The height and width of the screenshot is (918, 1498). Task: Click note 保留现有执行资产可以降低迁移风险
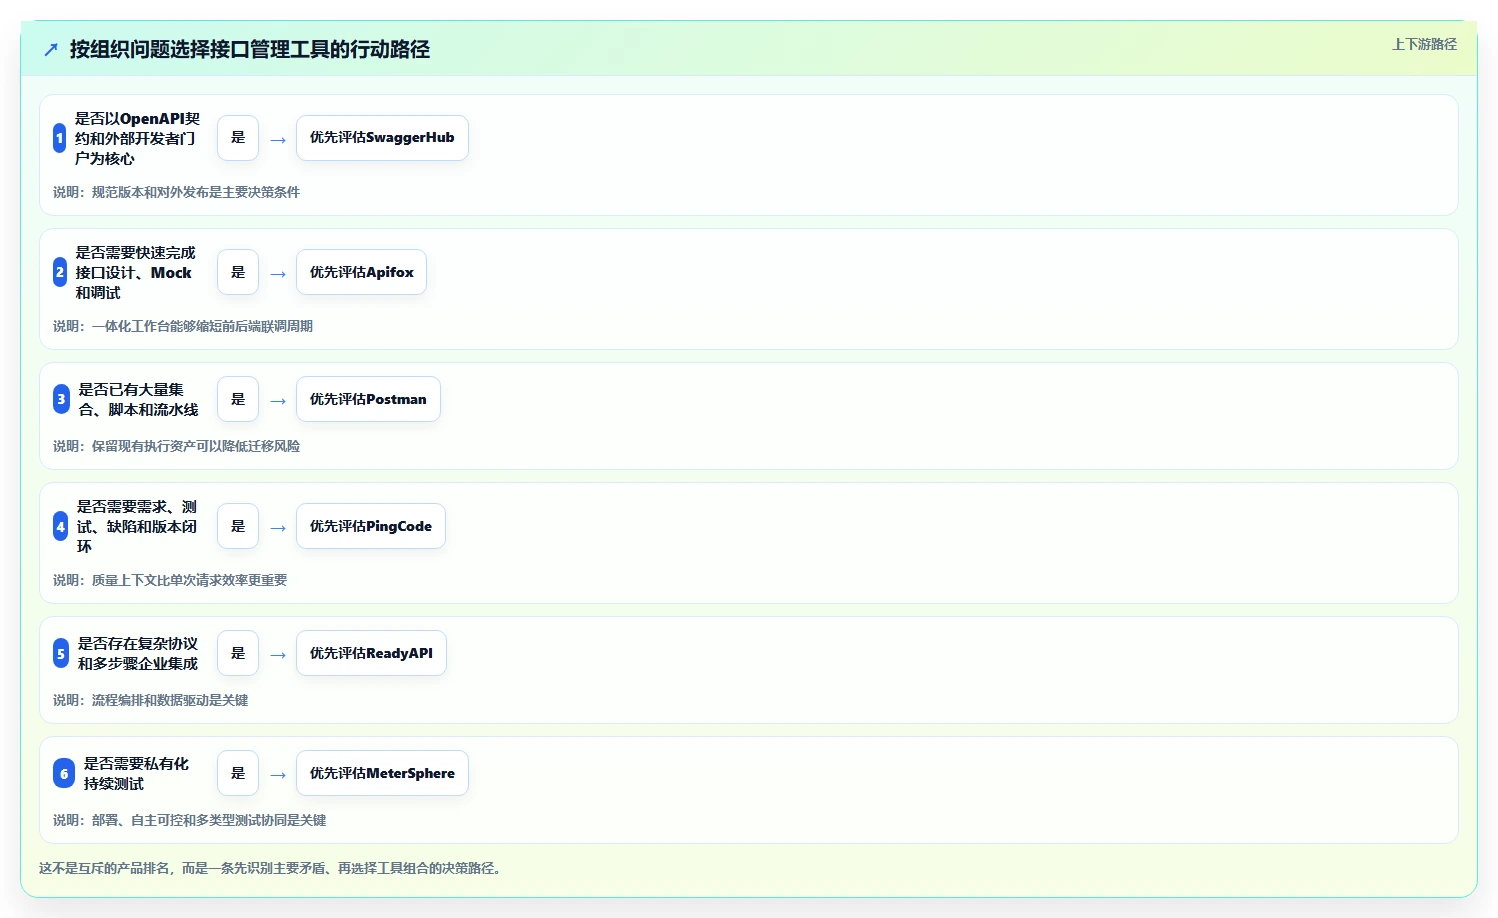[196, 446]
